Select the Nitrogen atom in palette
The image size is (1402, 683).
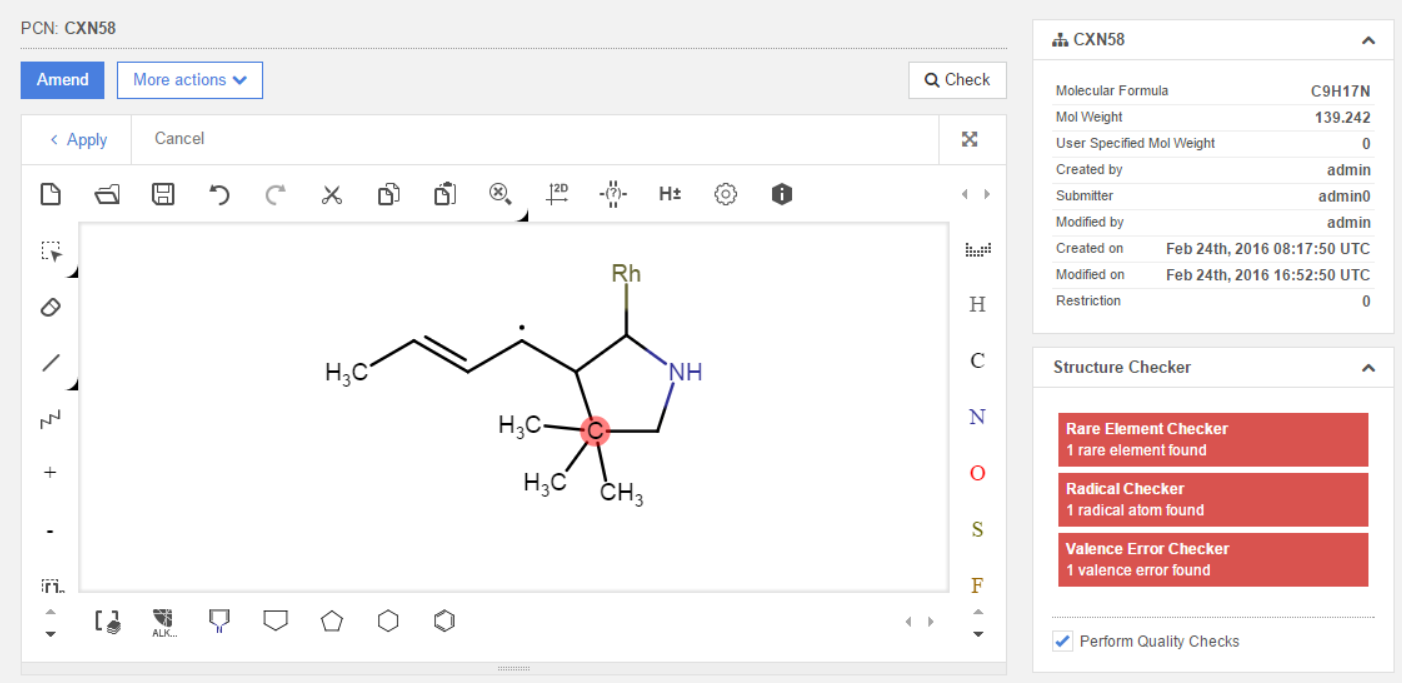[x=977, y=417]
